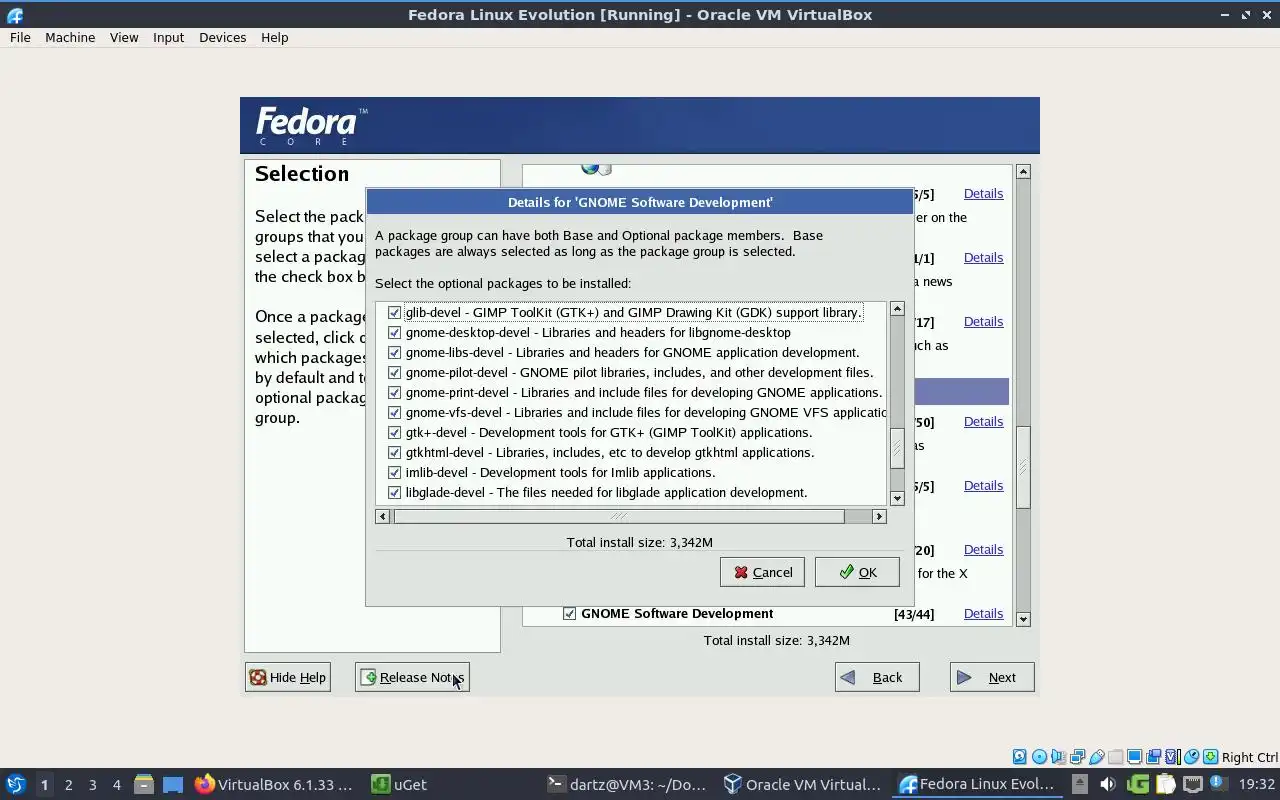Confirm the package details with OK

(857, 572)
